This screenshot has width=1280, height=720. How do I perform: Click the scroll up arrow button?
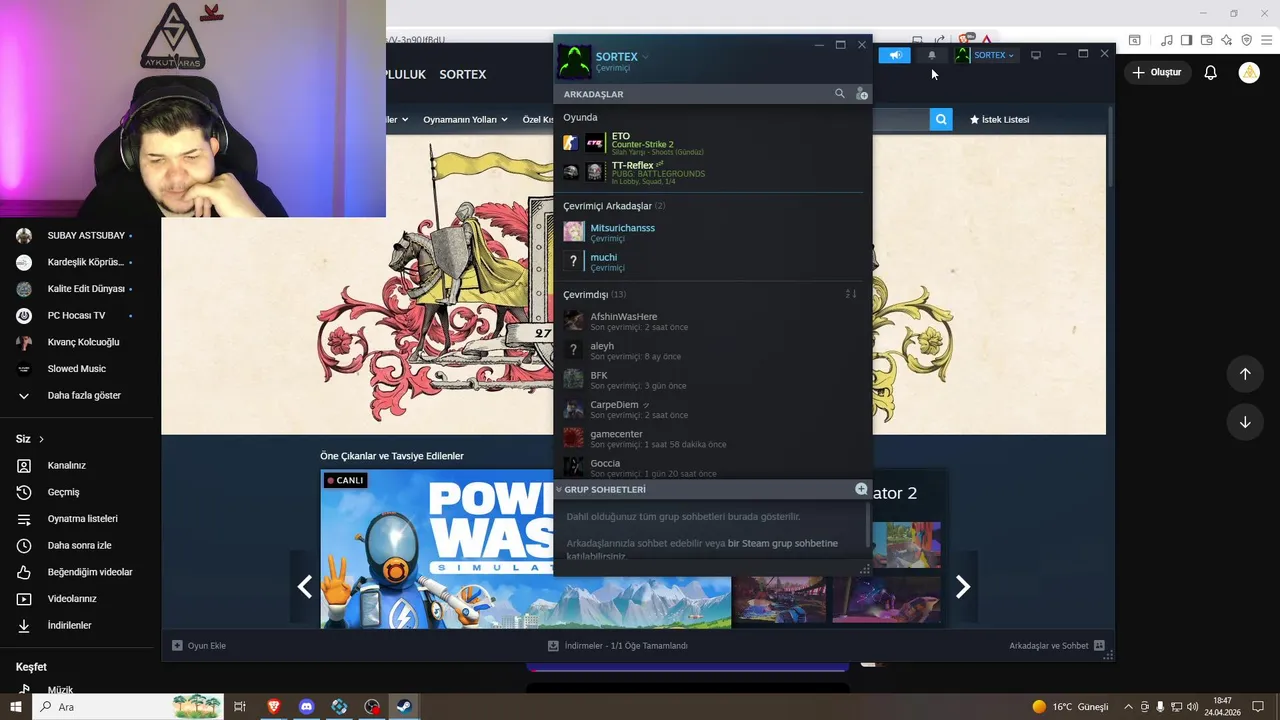1245,374
